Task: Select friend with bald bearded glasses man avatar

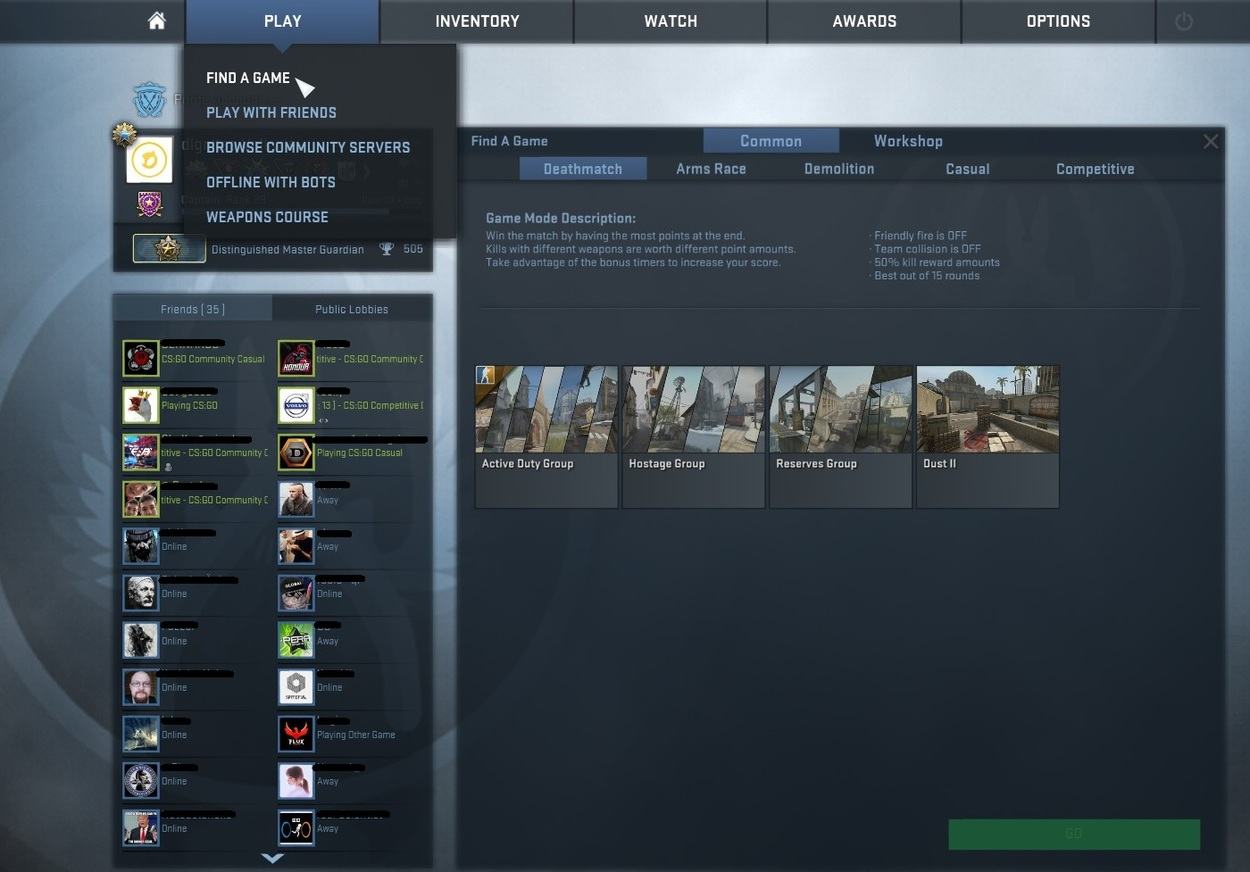Action: [x=141, y=687]
